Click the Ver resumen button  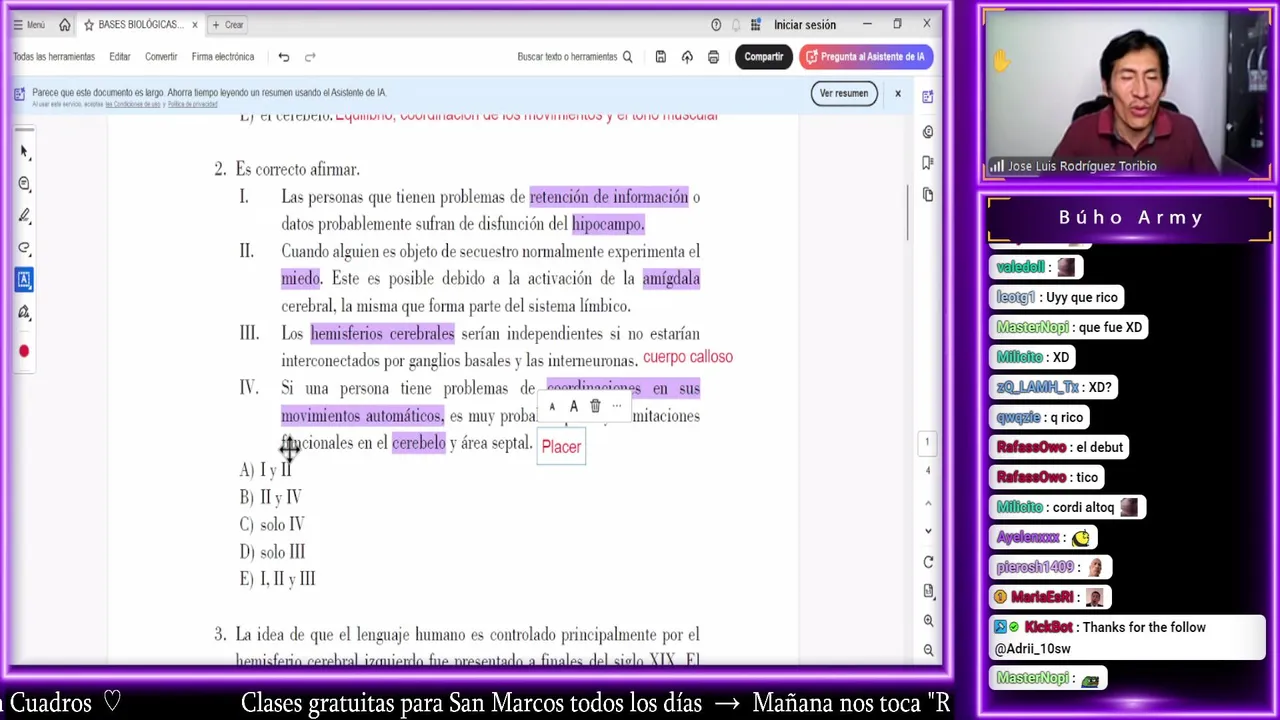coord(844,93)
